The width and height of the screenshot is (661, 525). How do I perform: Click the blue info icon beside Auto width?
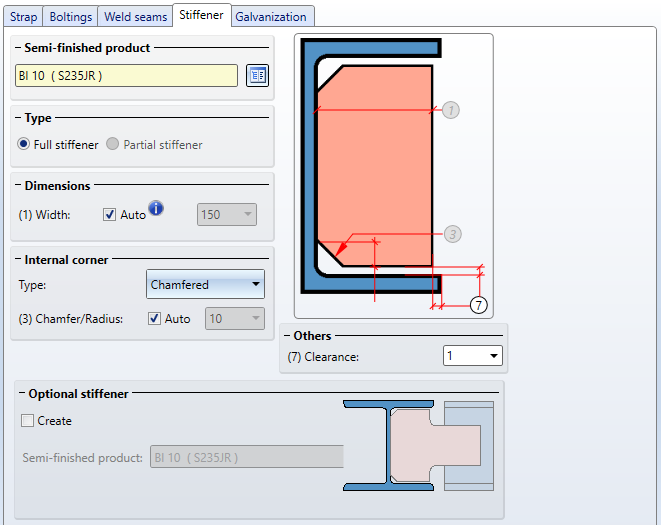pyautogui.click(x=156, y=208)
